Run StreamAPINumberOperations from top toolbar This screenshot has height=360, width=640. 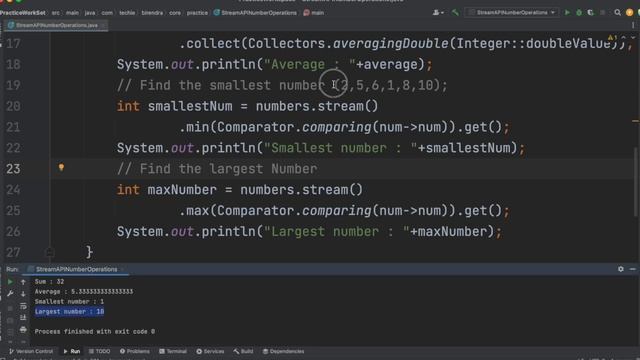pyautogui.click(x=567, y=13)
